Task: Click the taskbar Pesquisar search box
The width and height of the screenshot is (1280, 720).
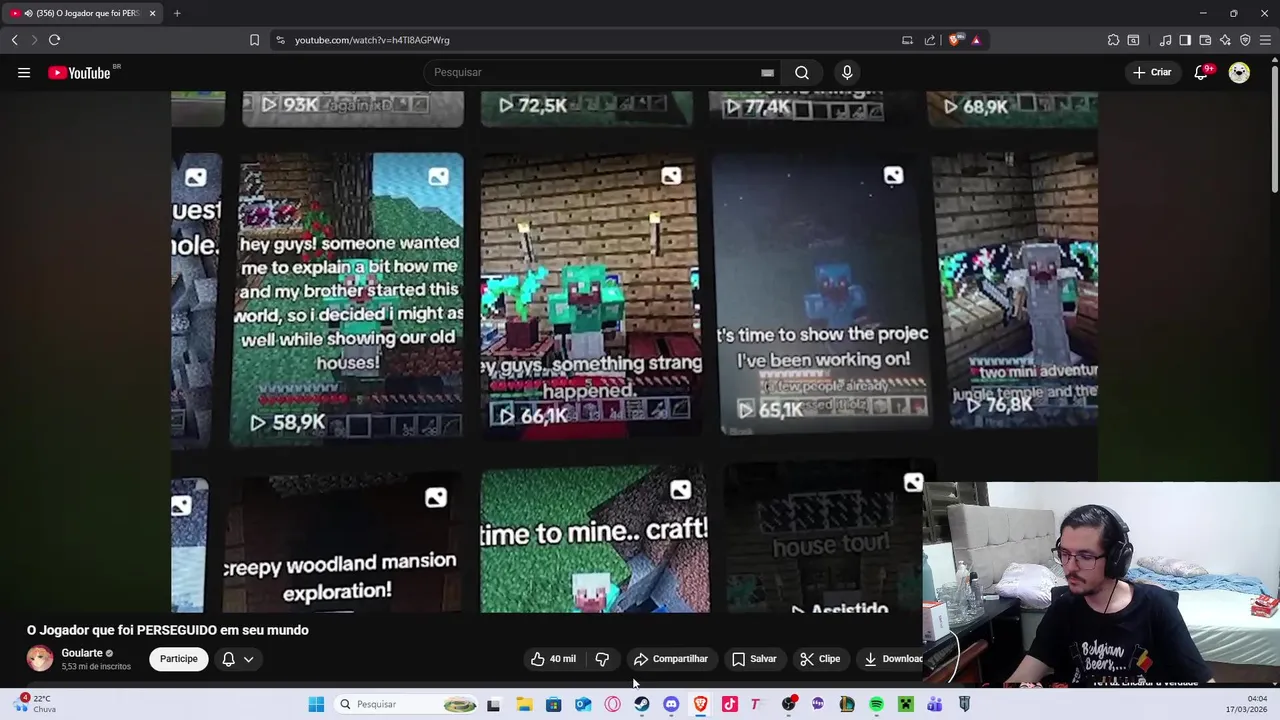Action: [407, 704]
